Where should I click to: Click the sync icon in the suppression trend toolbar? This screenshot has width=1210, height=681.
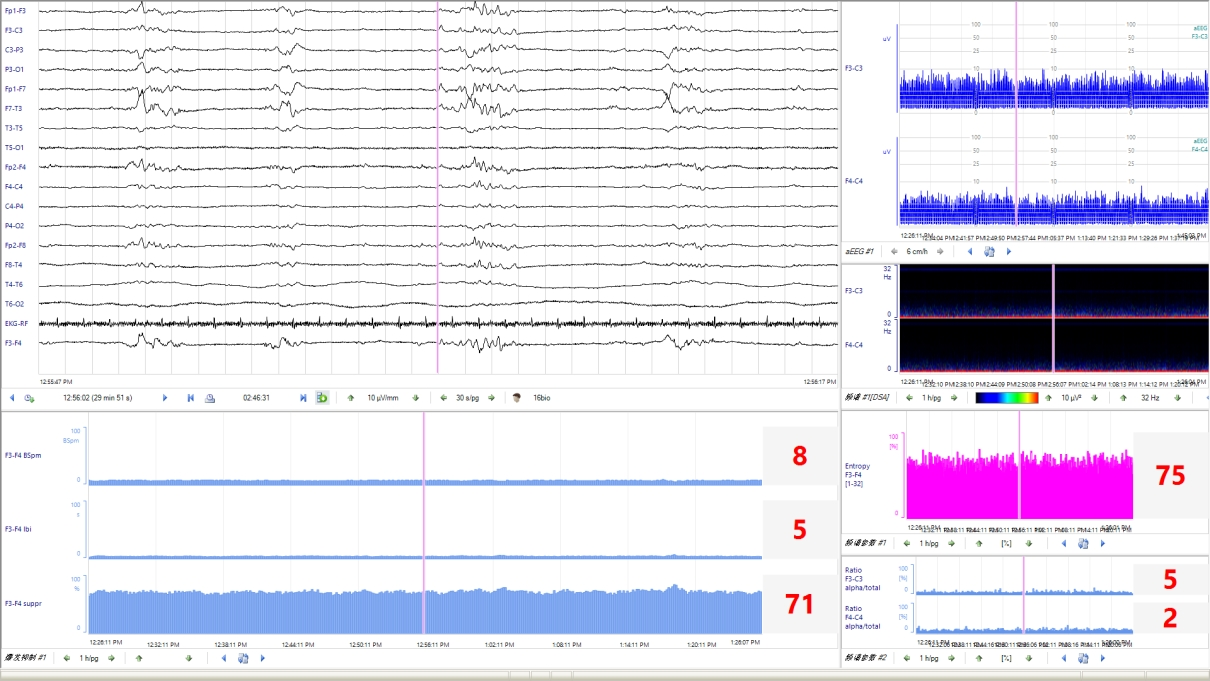[242, 658]
